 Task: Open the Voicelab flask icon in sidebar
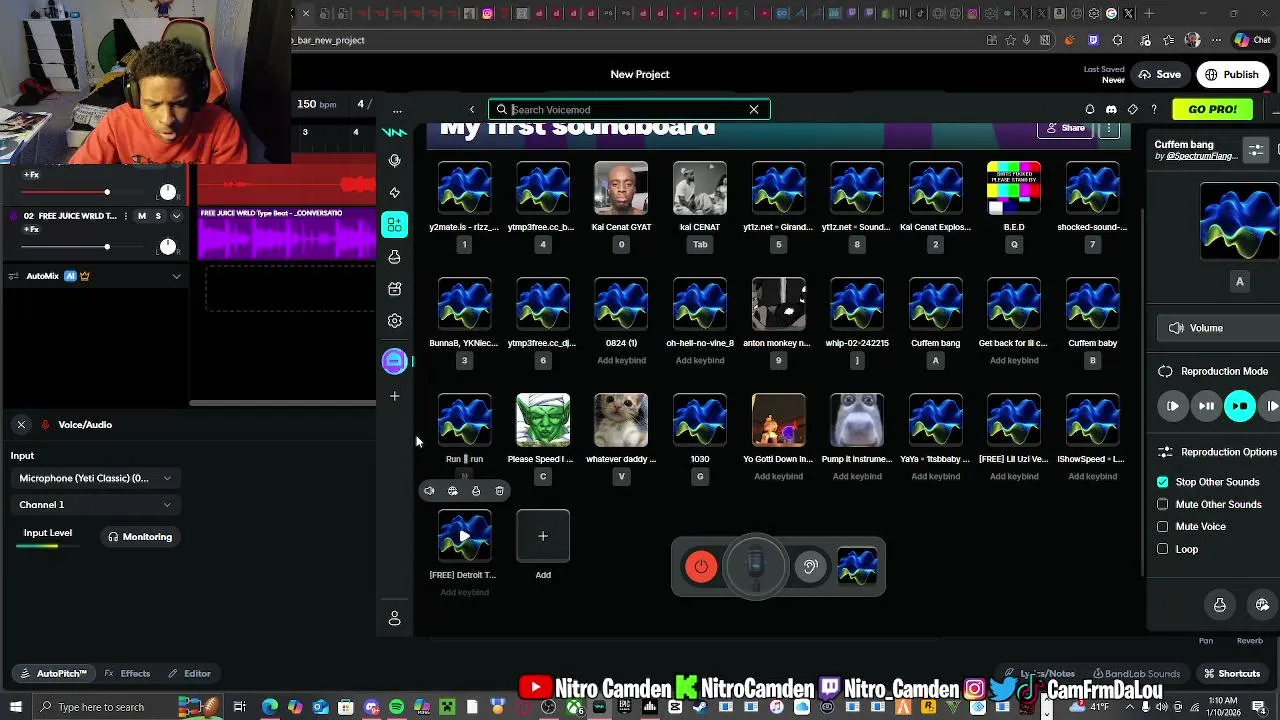[395, 257]
